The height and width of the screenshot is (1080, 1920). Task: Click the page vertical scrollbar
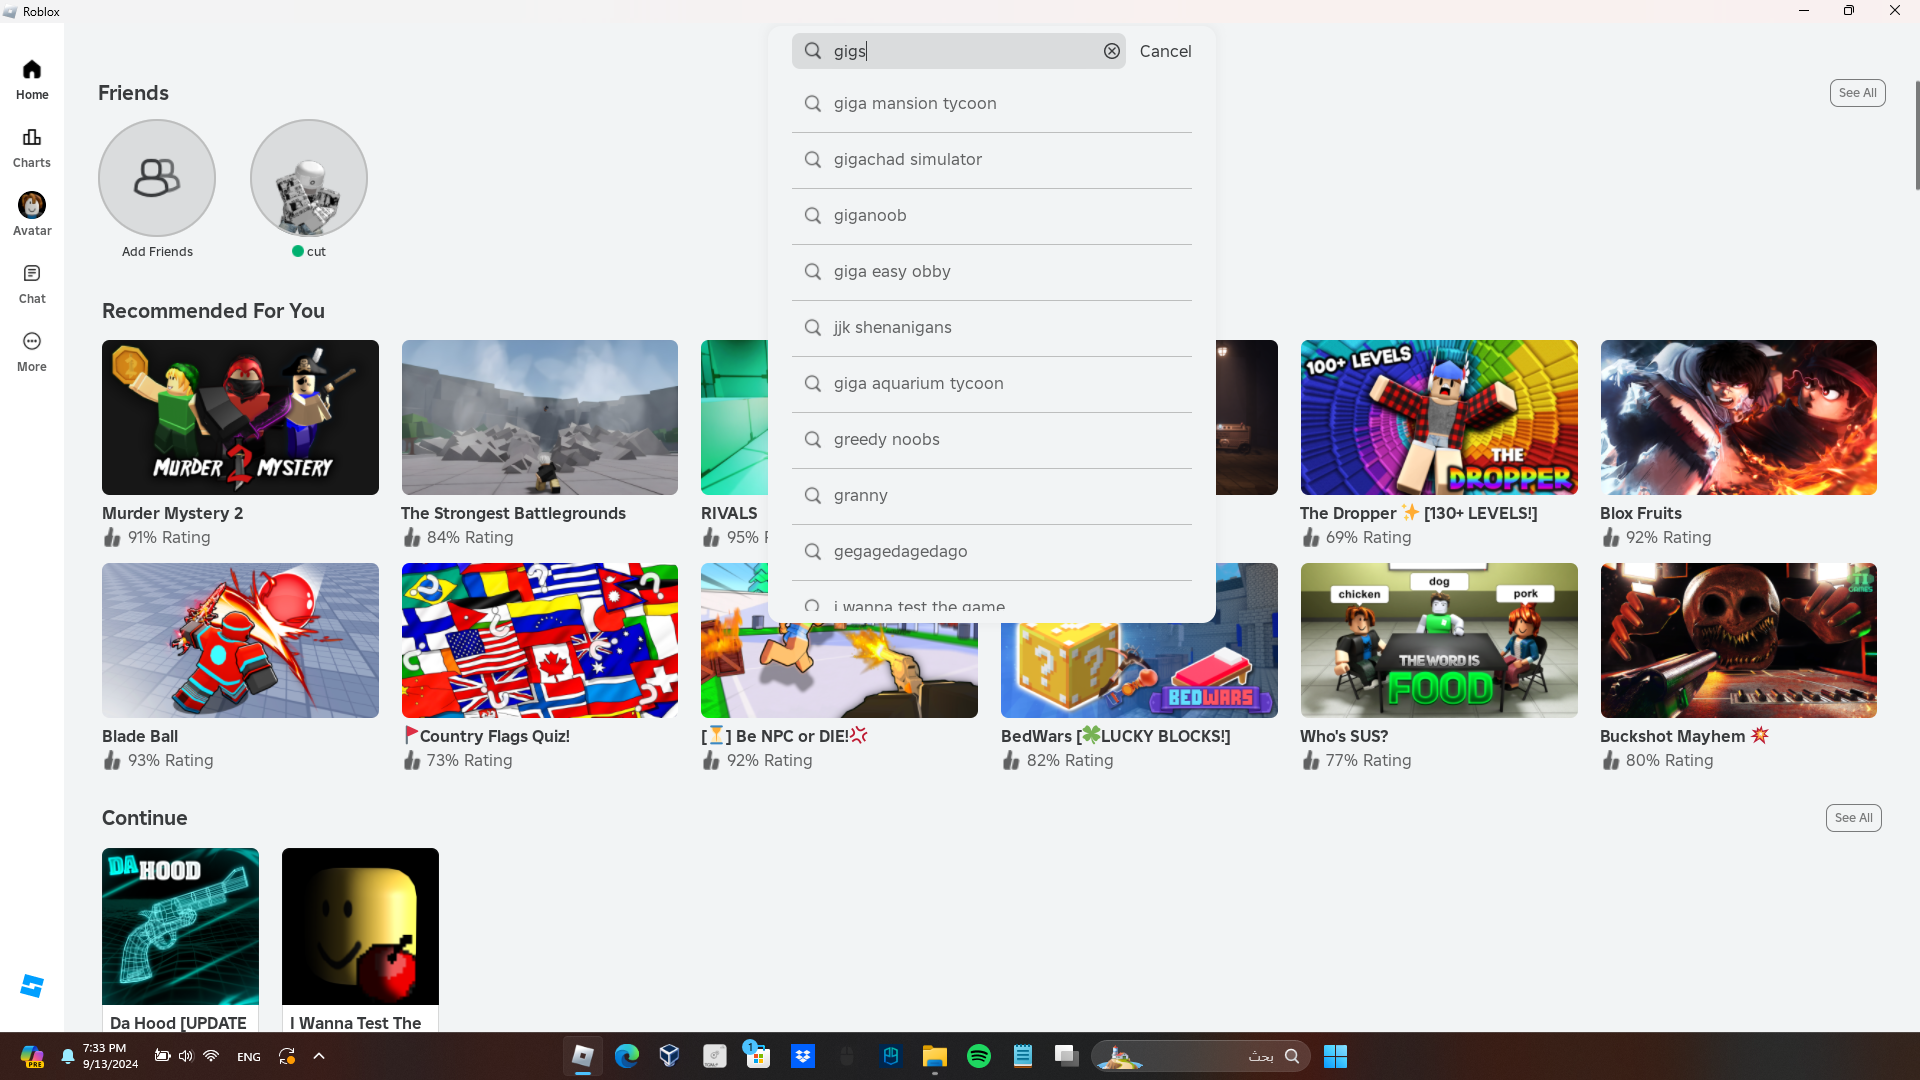[1916, 135]
